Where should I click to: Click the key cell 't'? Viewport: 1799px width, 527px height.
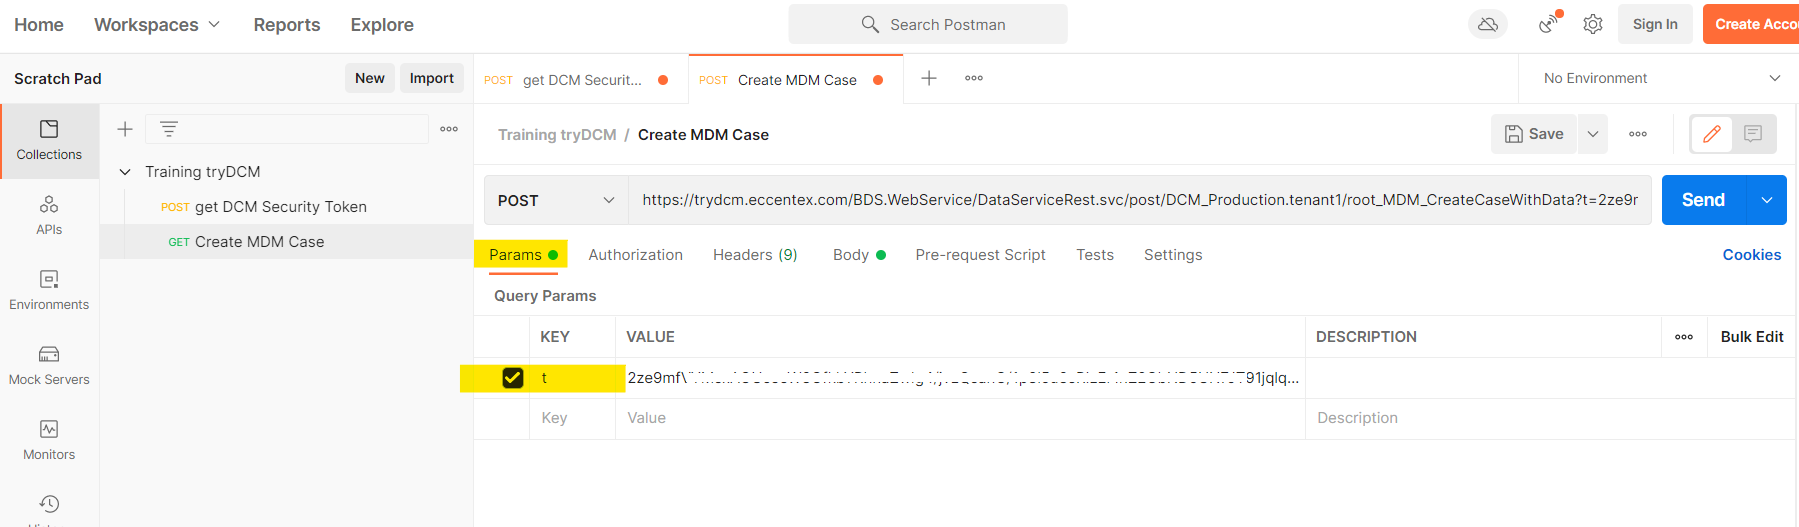[572, 378]
